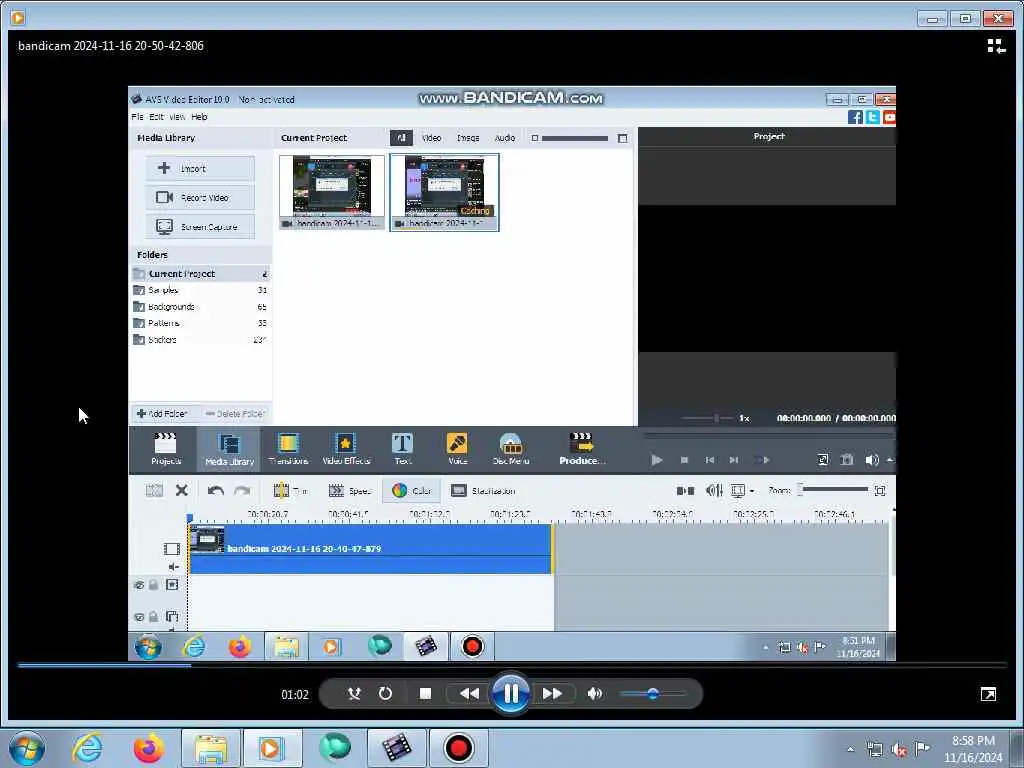Open Firefox from the desktop taskbar
The image size is (1024, 768).
pyautogui.click(x=149, y=748)
